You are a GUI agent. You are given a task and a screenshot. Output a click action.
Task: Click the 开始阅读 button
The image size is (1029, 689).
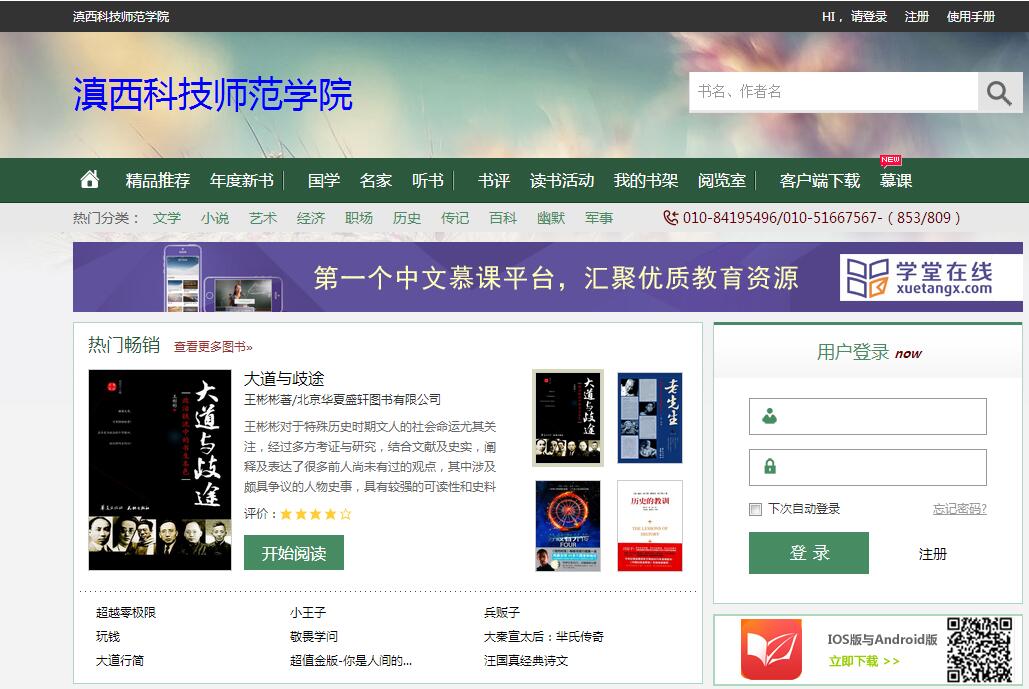(293, 553)
